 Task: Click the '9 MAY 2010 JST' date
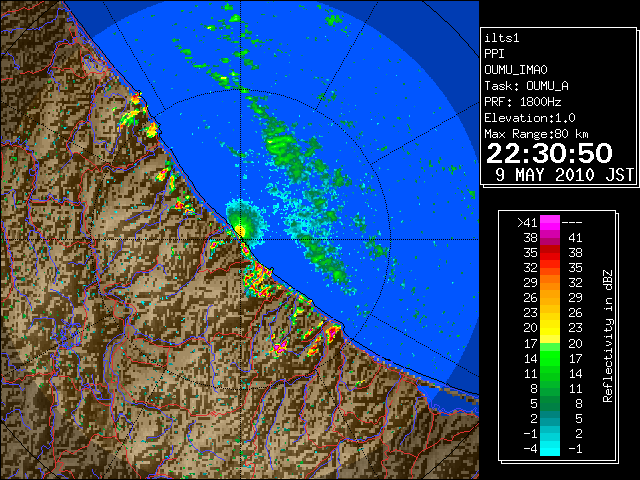click(565, 175)
